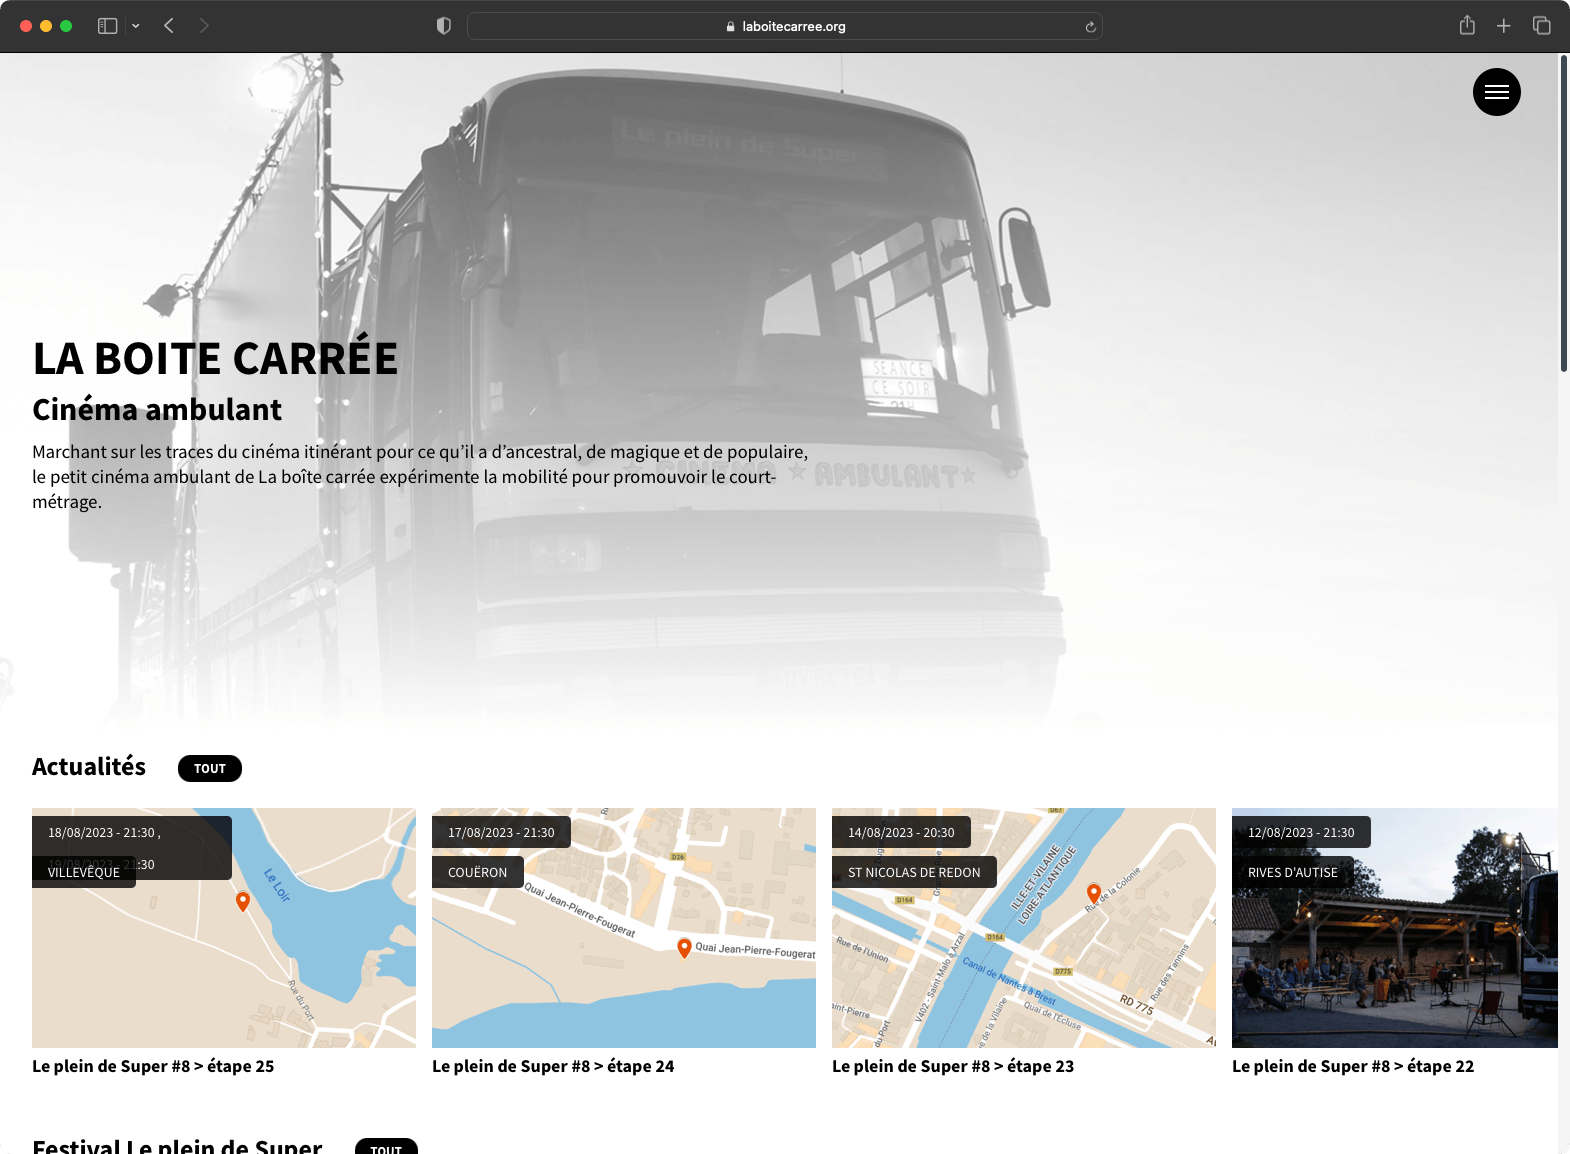Go forward to next page
The height and width of the screenshot is (1154, 1570).
pos(204,26)
